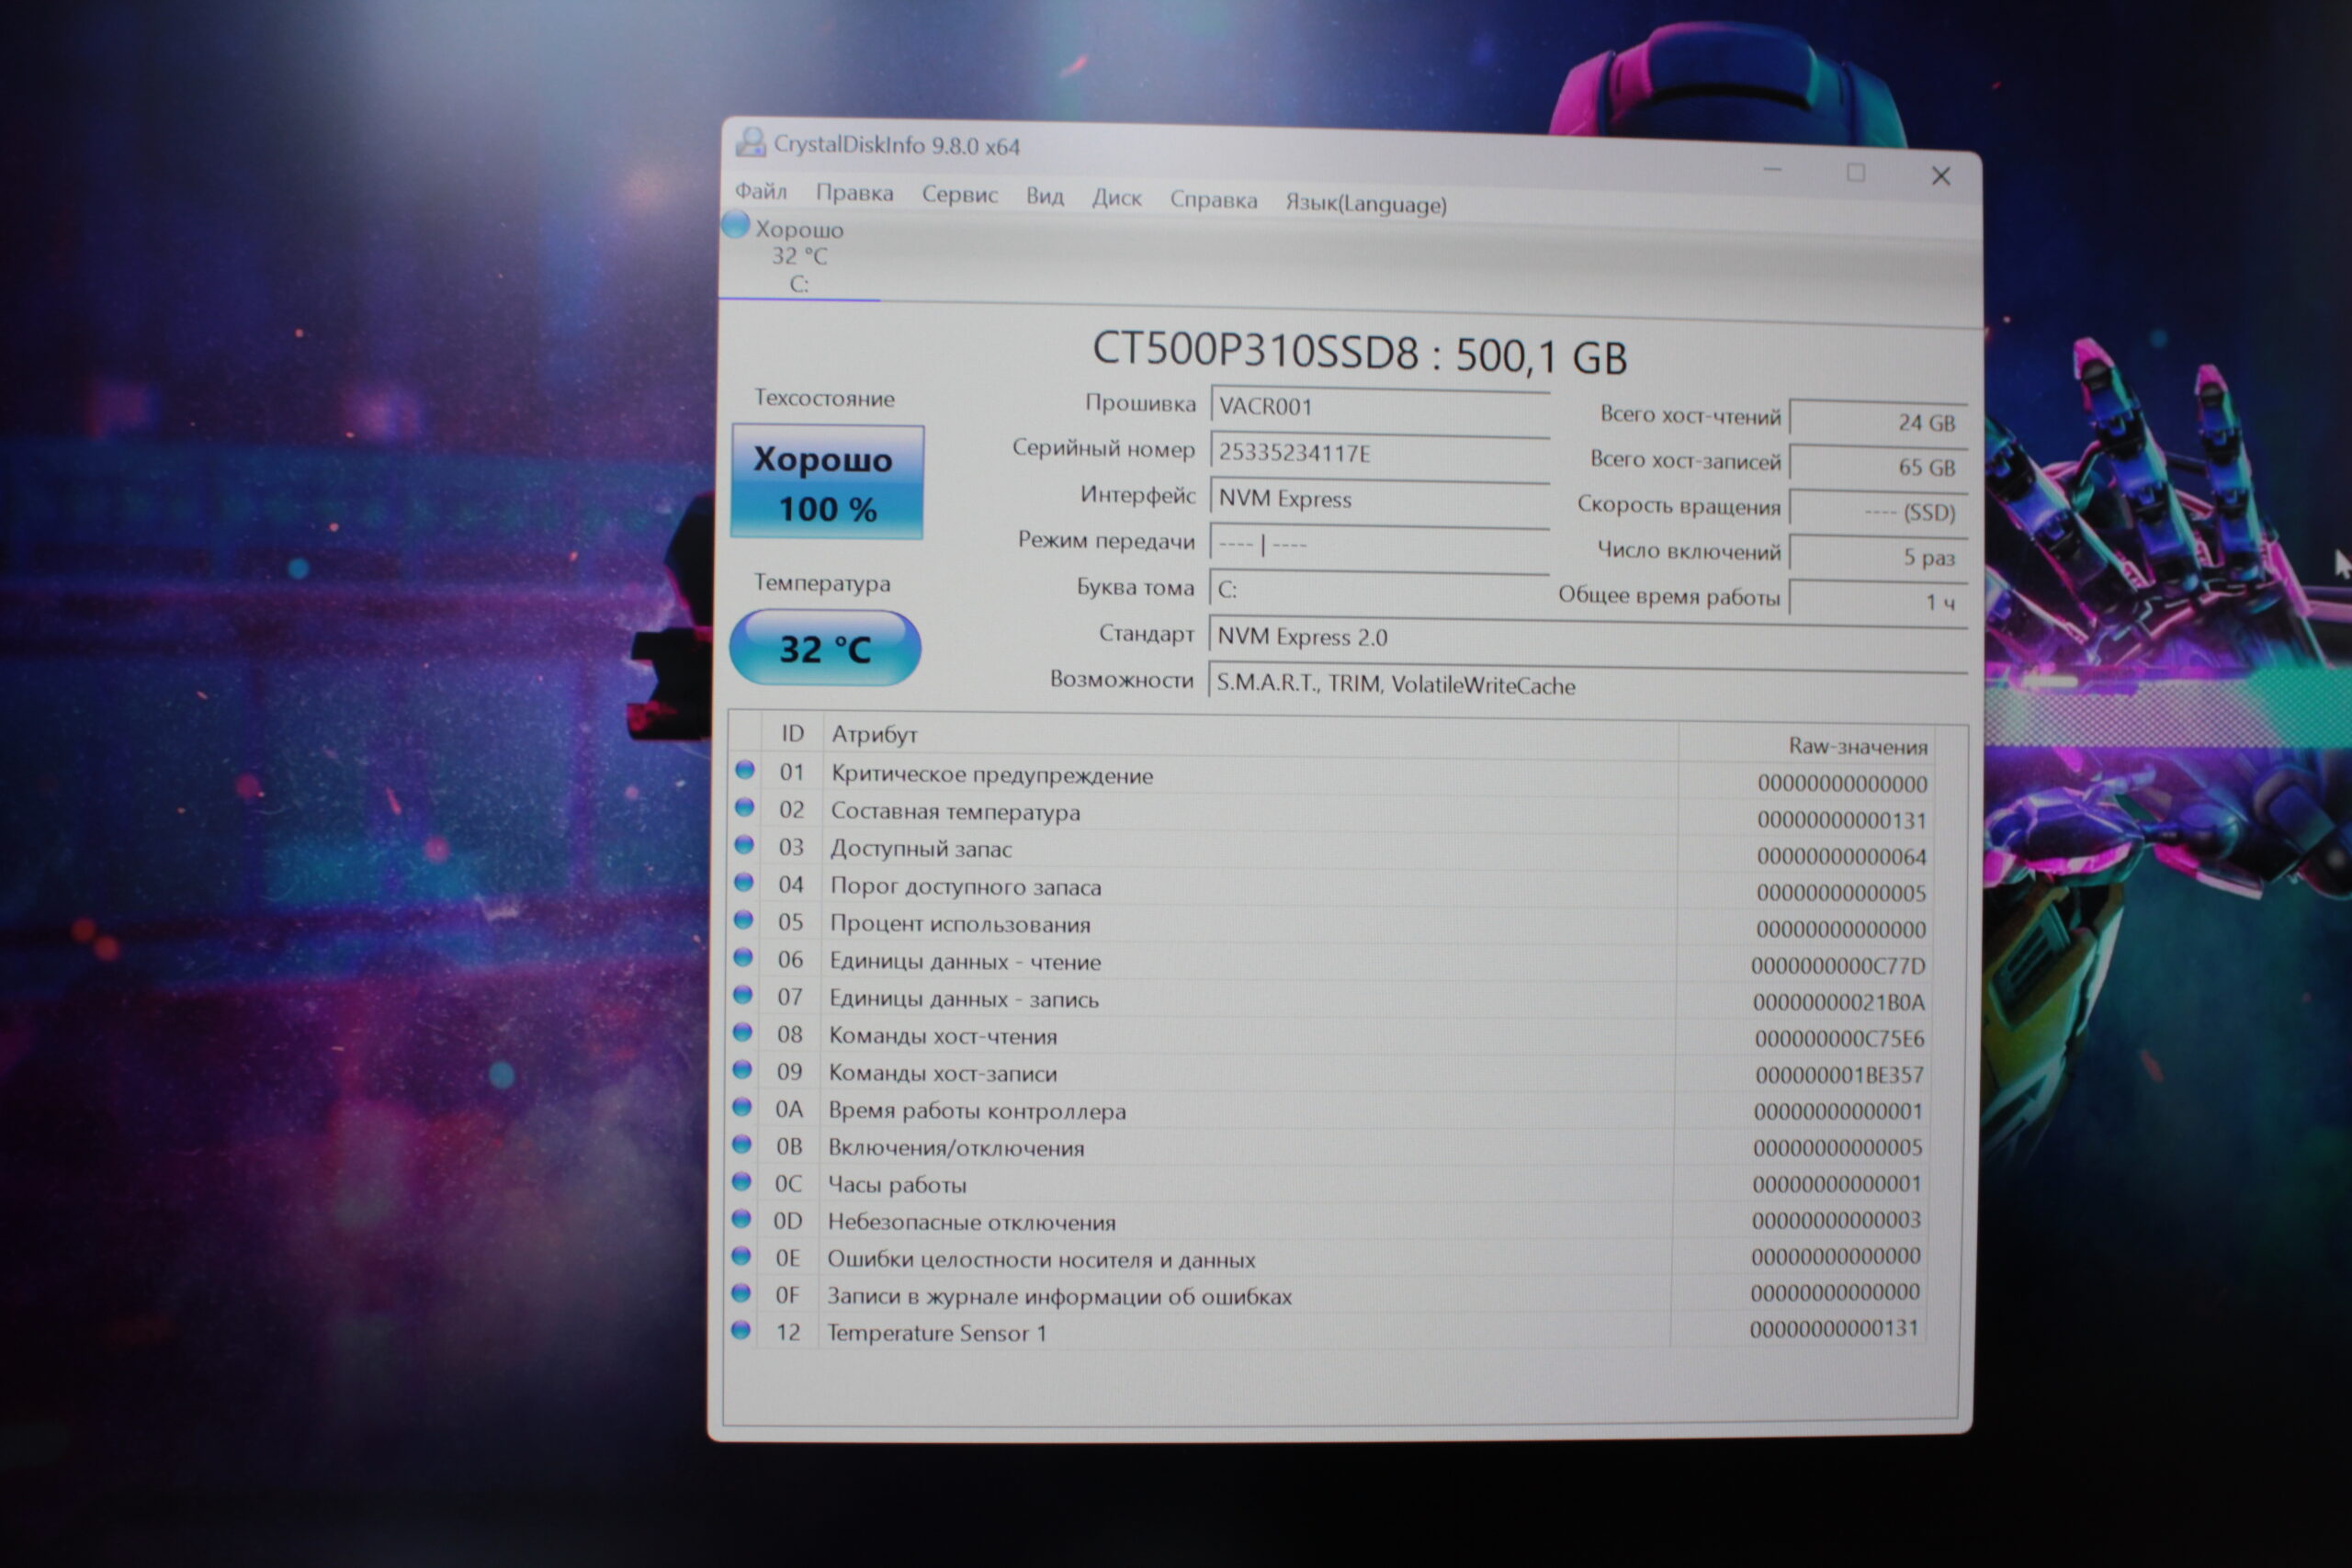Open the Язык(Language) menu

click(x=1365, y=203)
